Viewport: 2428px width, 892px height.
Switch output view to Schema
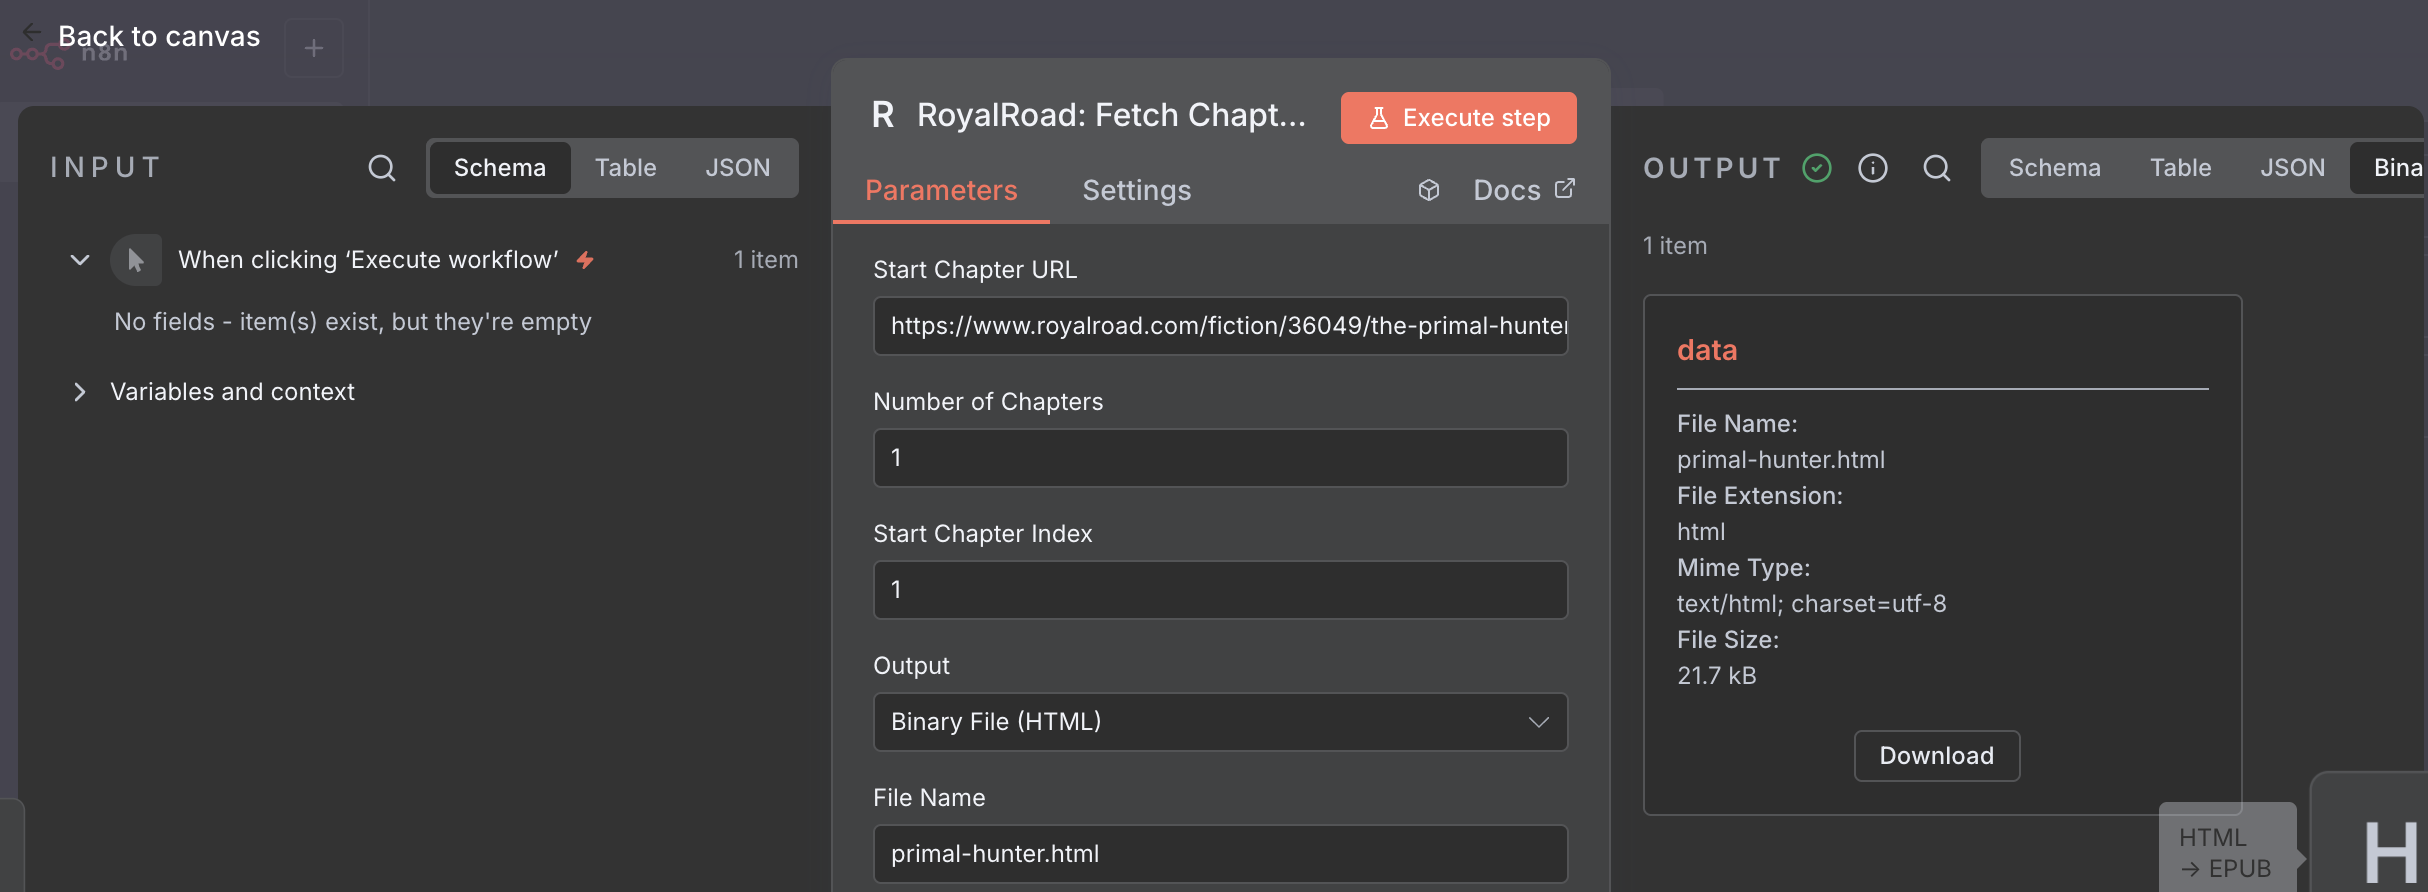click(x=2055, y=168)
